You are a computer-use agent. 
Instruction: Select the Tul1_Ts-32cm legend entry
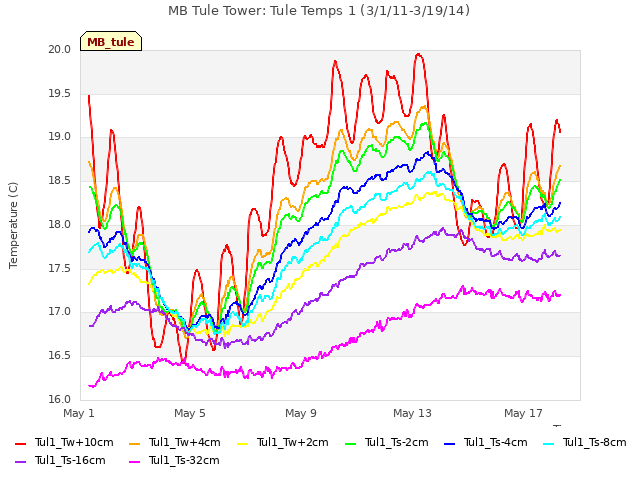click(174, 460)
